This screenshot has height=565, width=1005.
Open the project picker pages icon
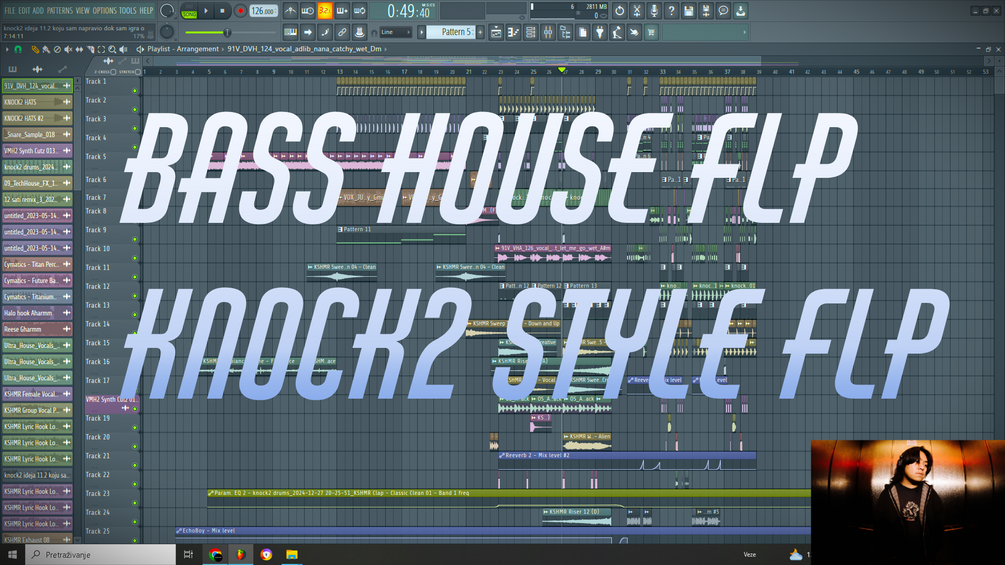pyautogui.click(x=583, y=32)
